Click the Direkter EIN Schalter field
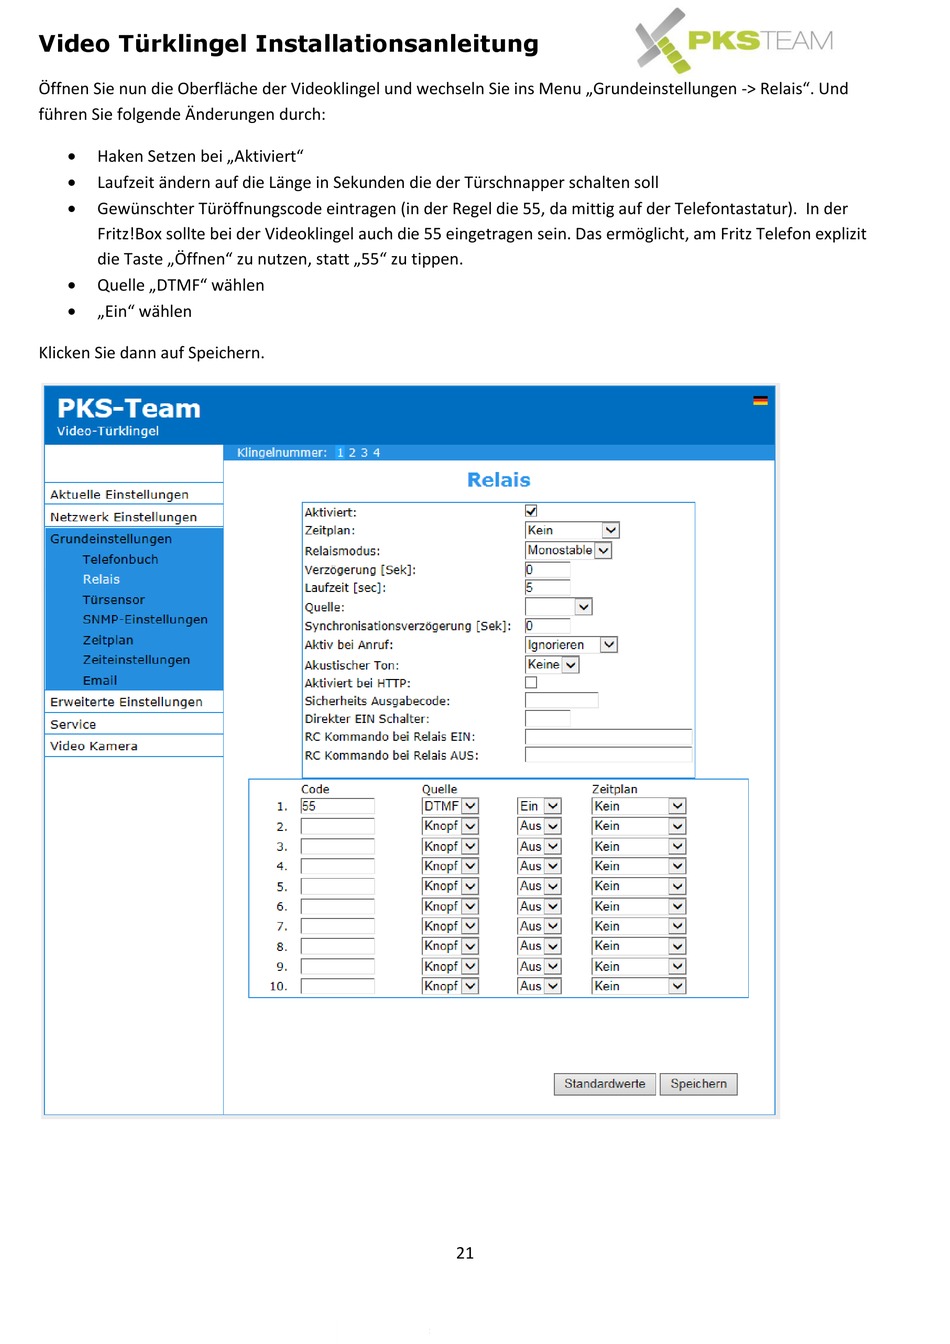This screenshot has height=1344, width=950. 548,719
